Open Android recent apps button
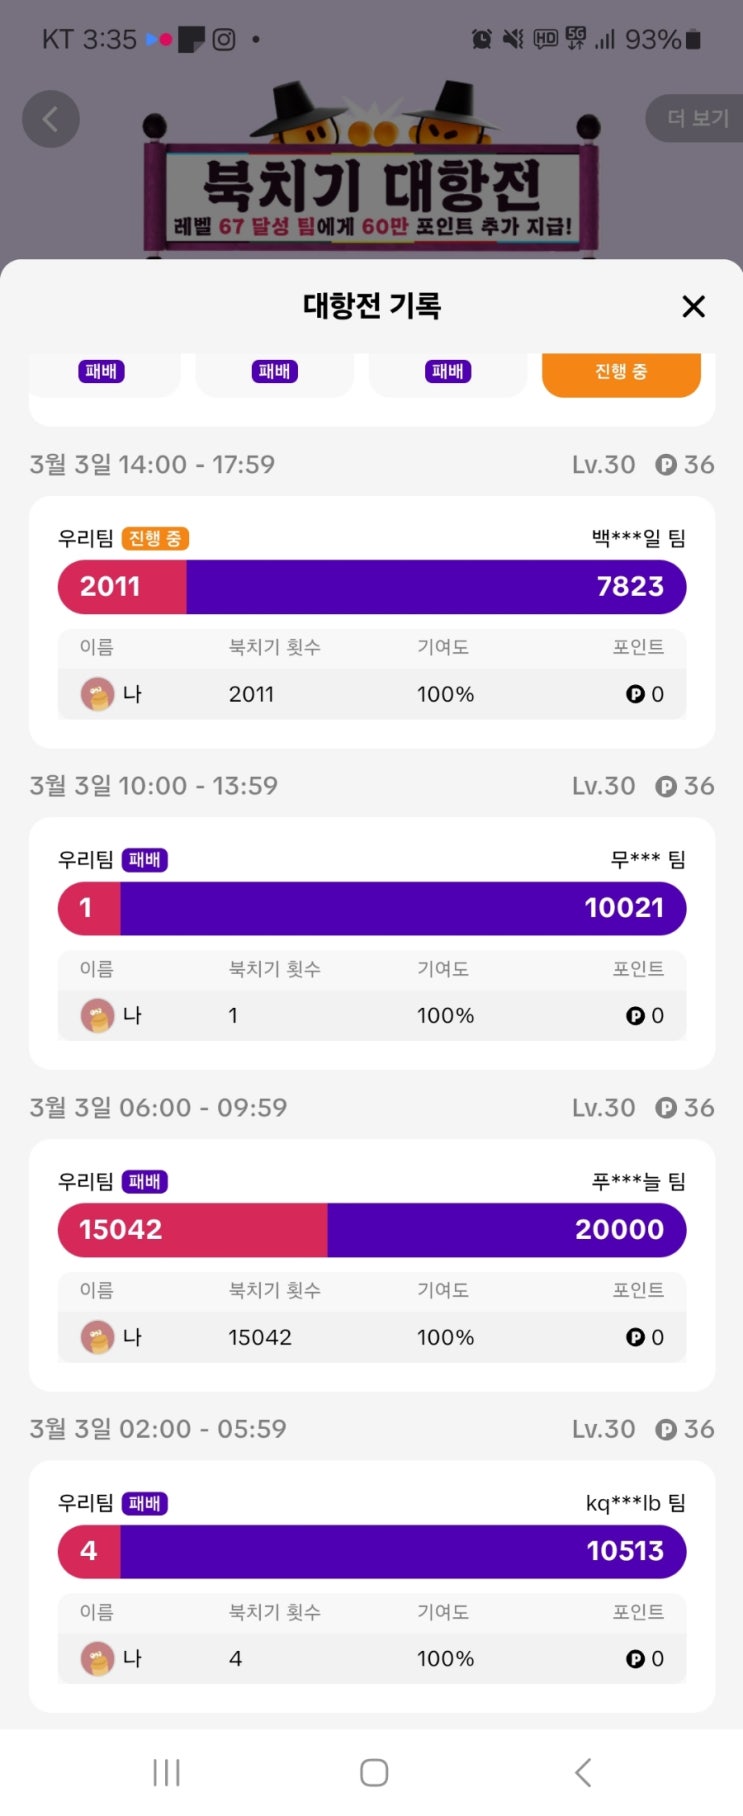Image resolution: width=743 pixels, height=1816 pixels. click(x=166, y=1772)
